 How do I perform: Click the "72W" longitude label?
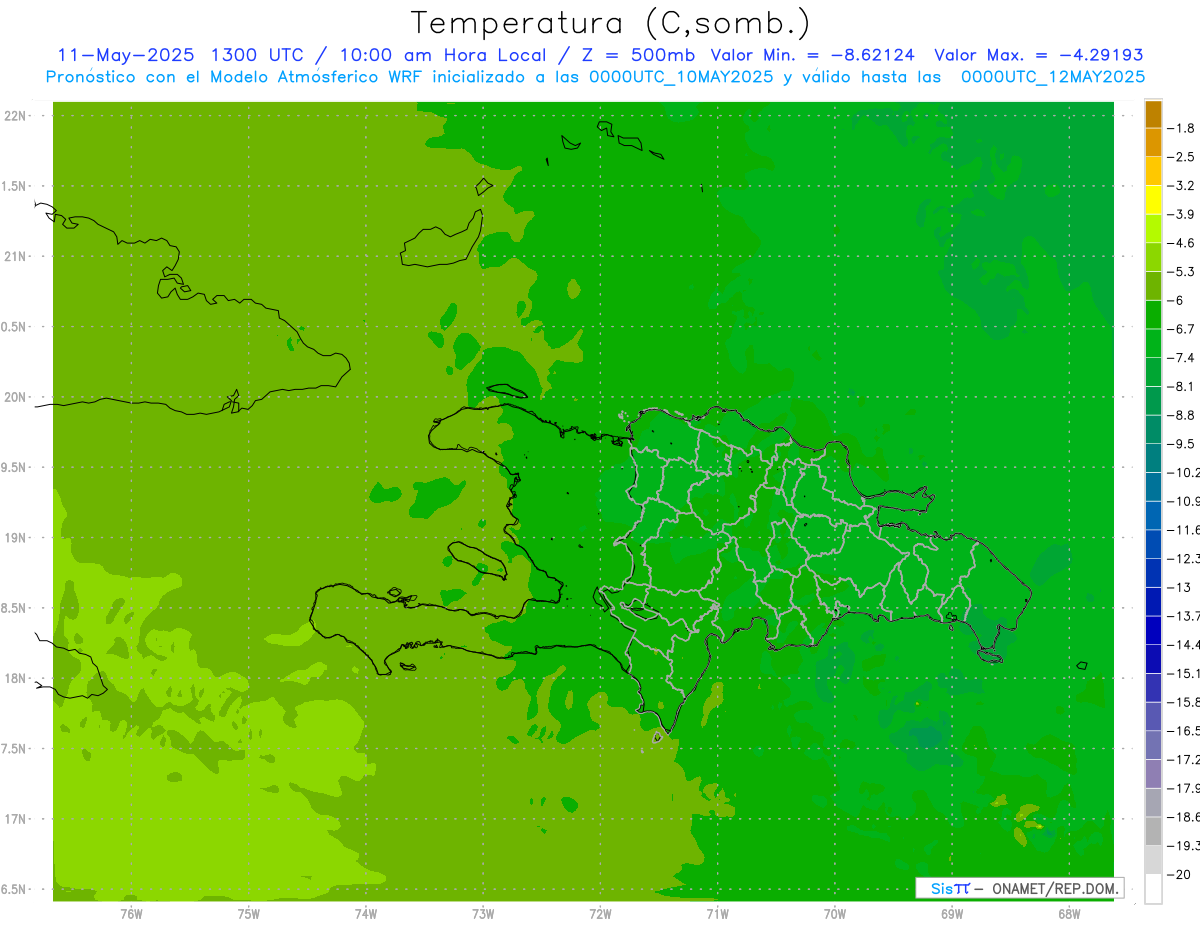[x=600, y=914]
